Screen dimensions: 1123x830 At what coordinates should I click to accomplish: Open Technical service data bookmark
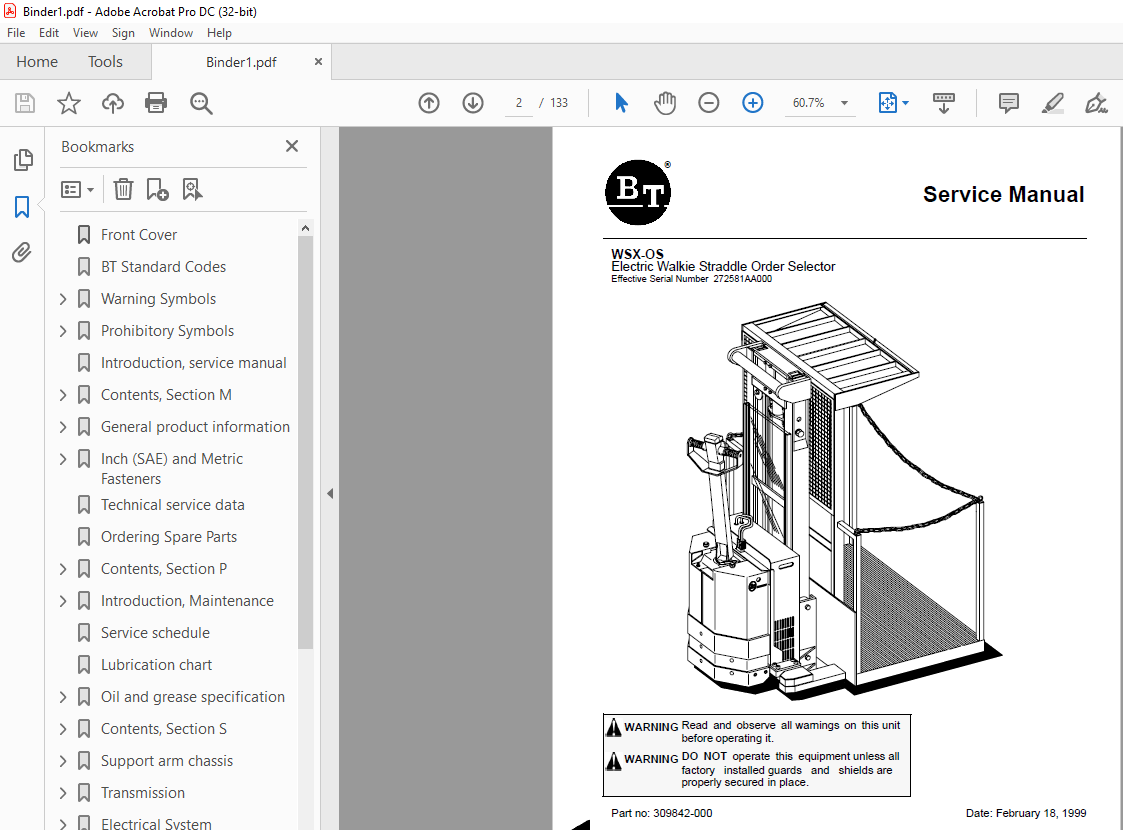[173, 505]
